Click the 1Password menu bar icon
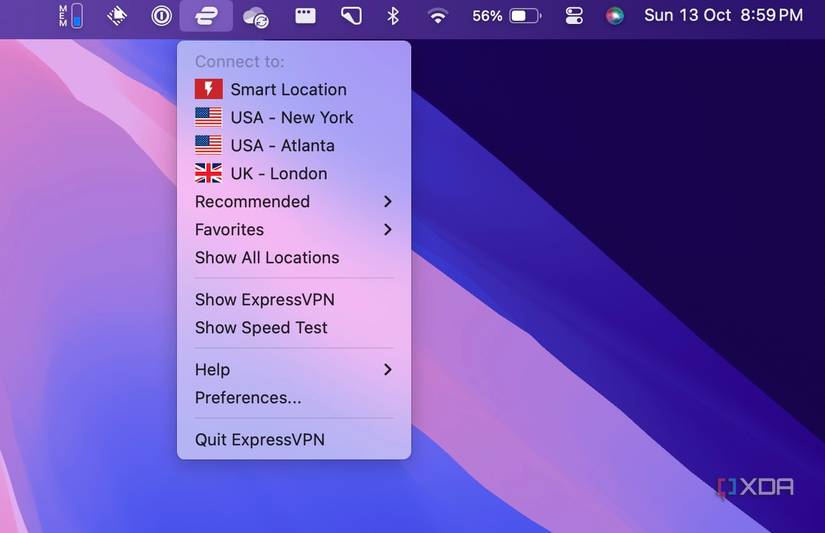This screenshot has height=533, width=825. point(162,16)
